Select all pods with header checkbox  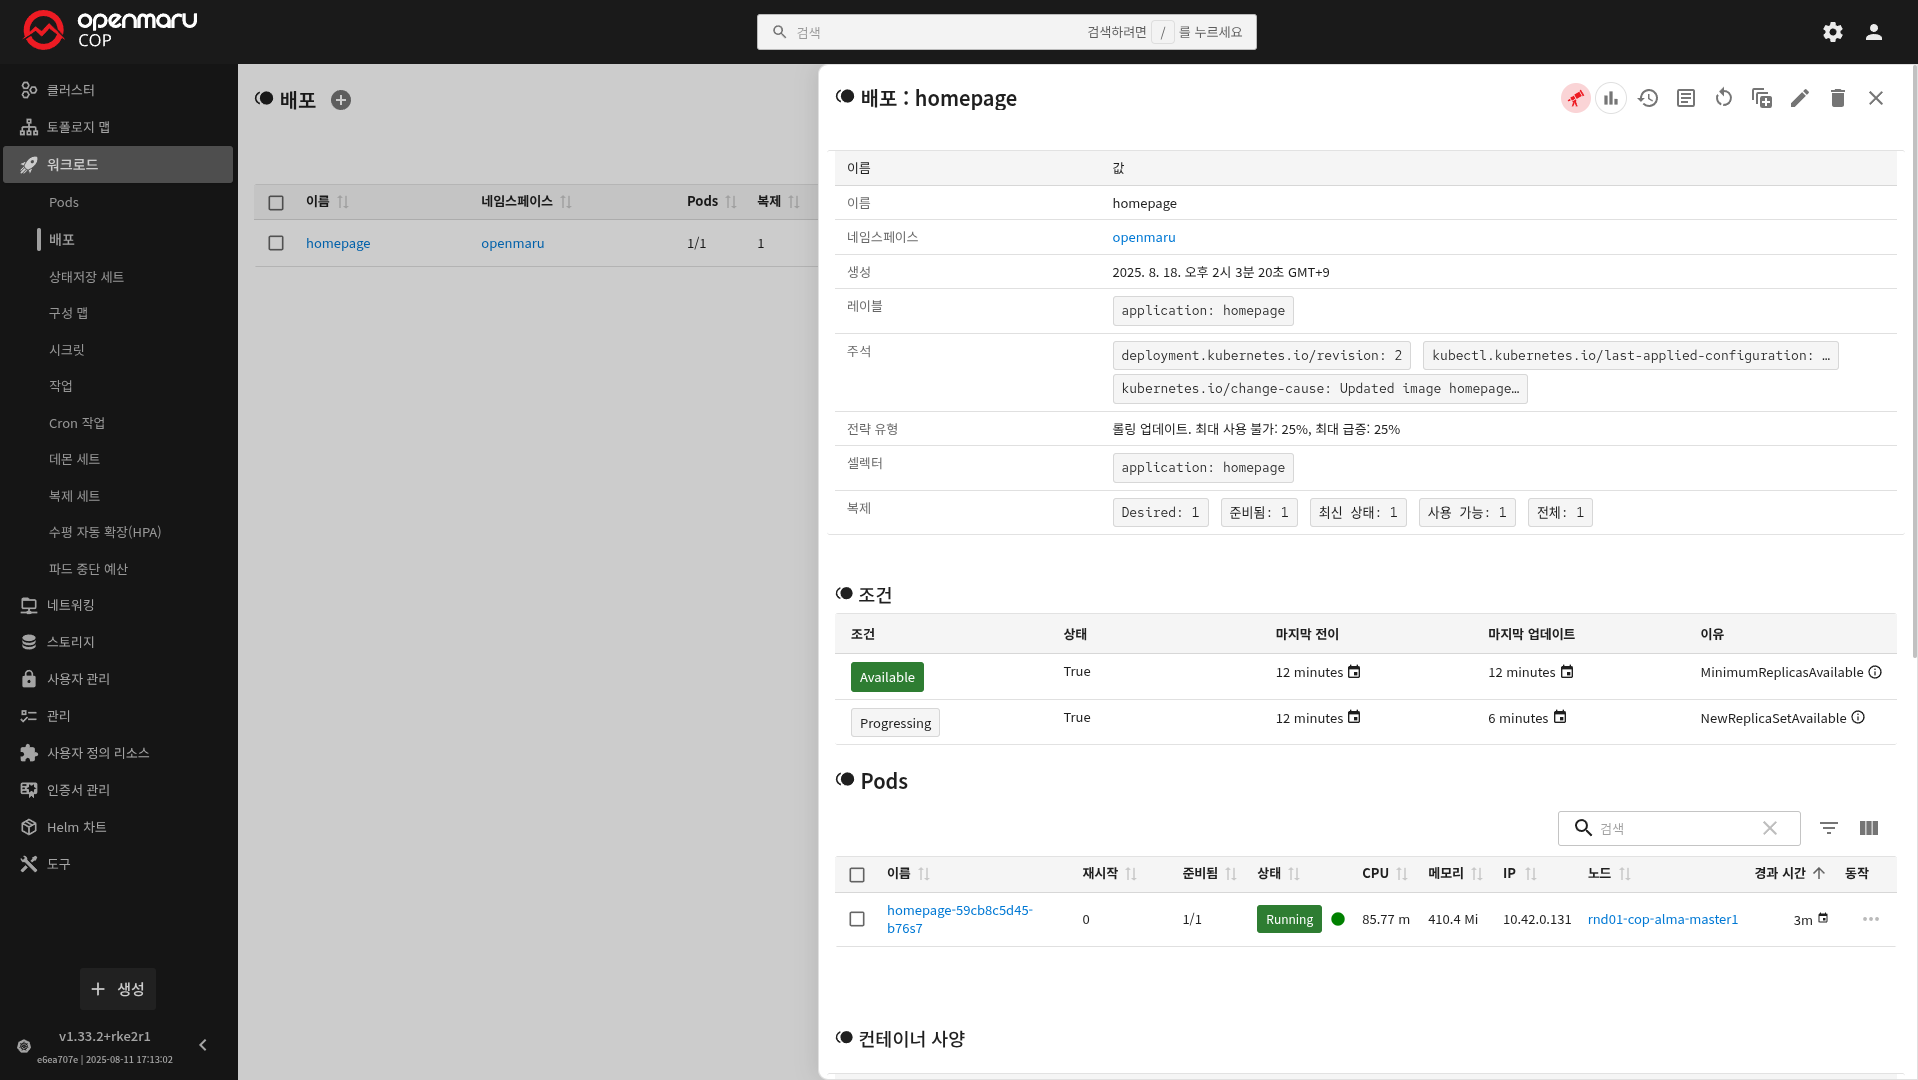(857, 875)
